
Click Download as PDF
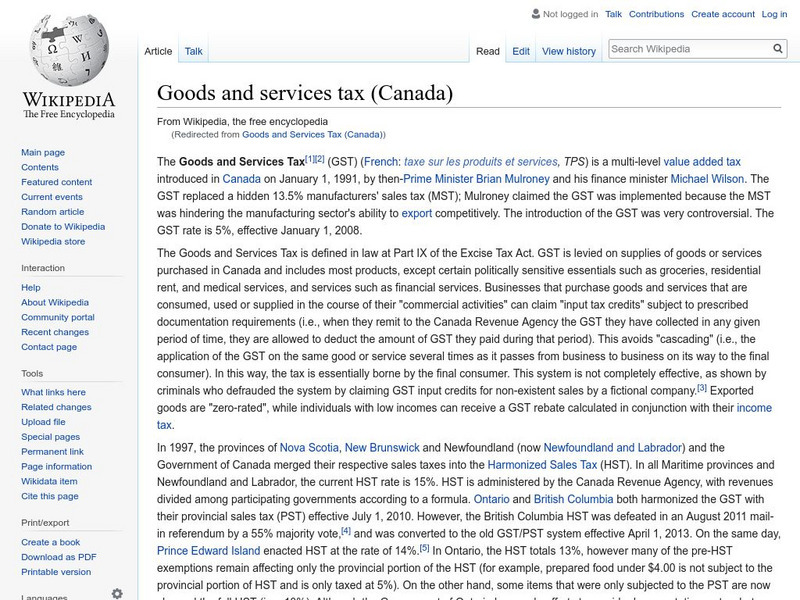click(59, 557)
